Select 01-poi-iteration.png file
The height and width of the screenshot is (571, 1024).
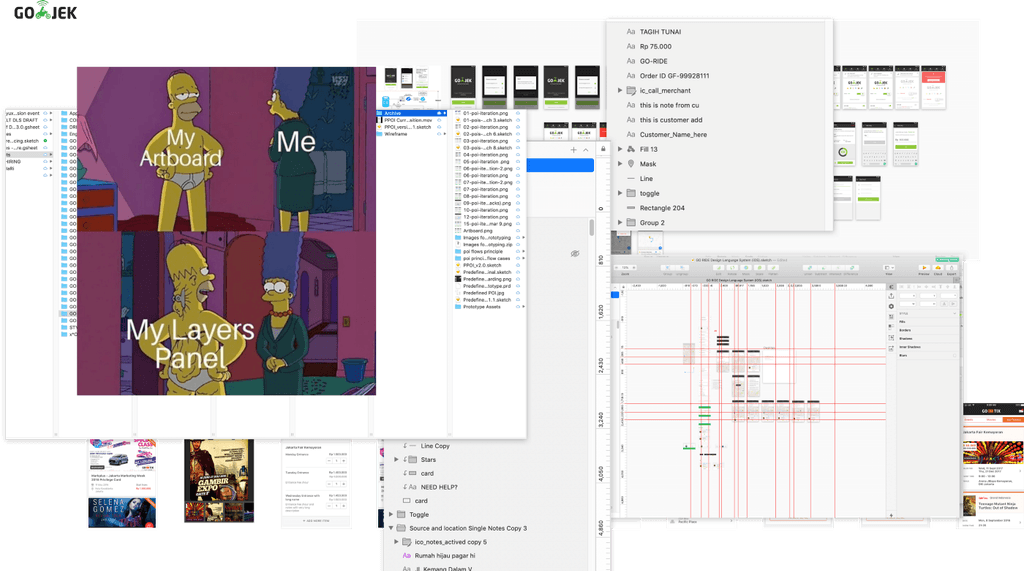tap(485, 113)
